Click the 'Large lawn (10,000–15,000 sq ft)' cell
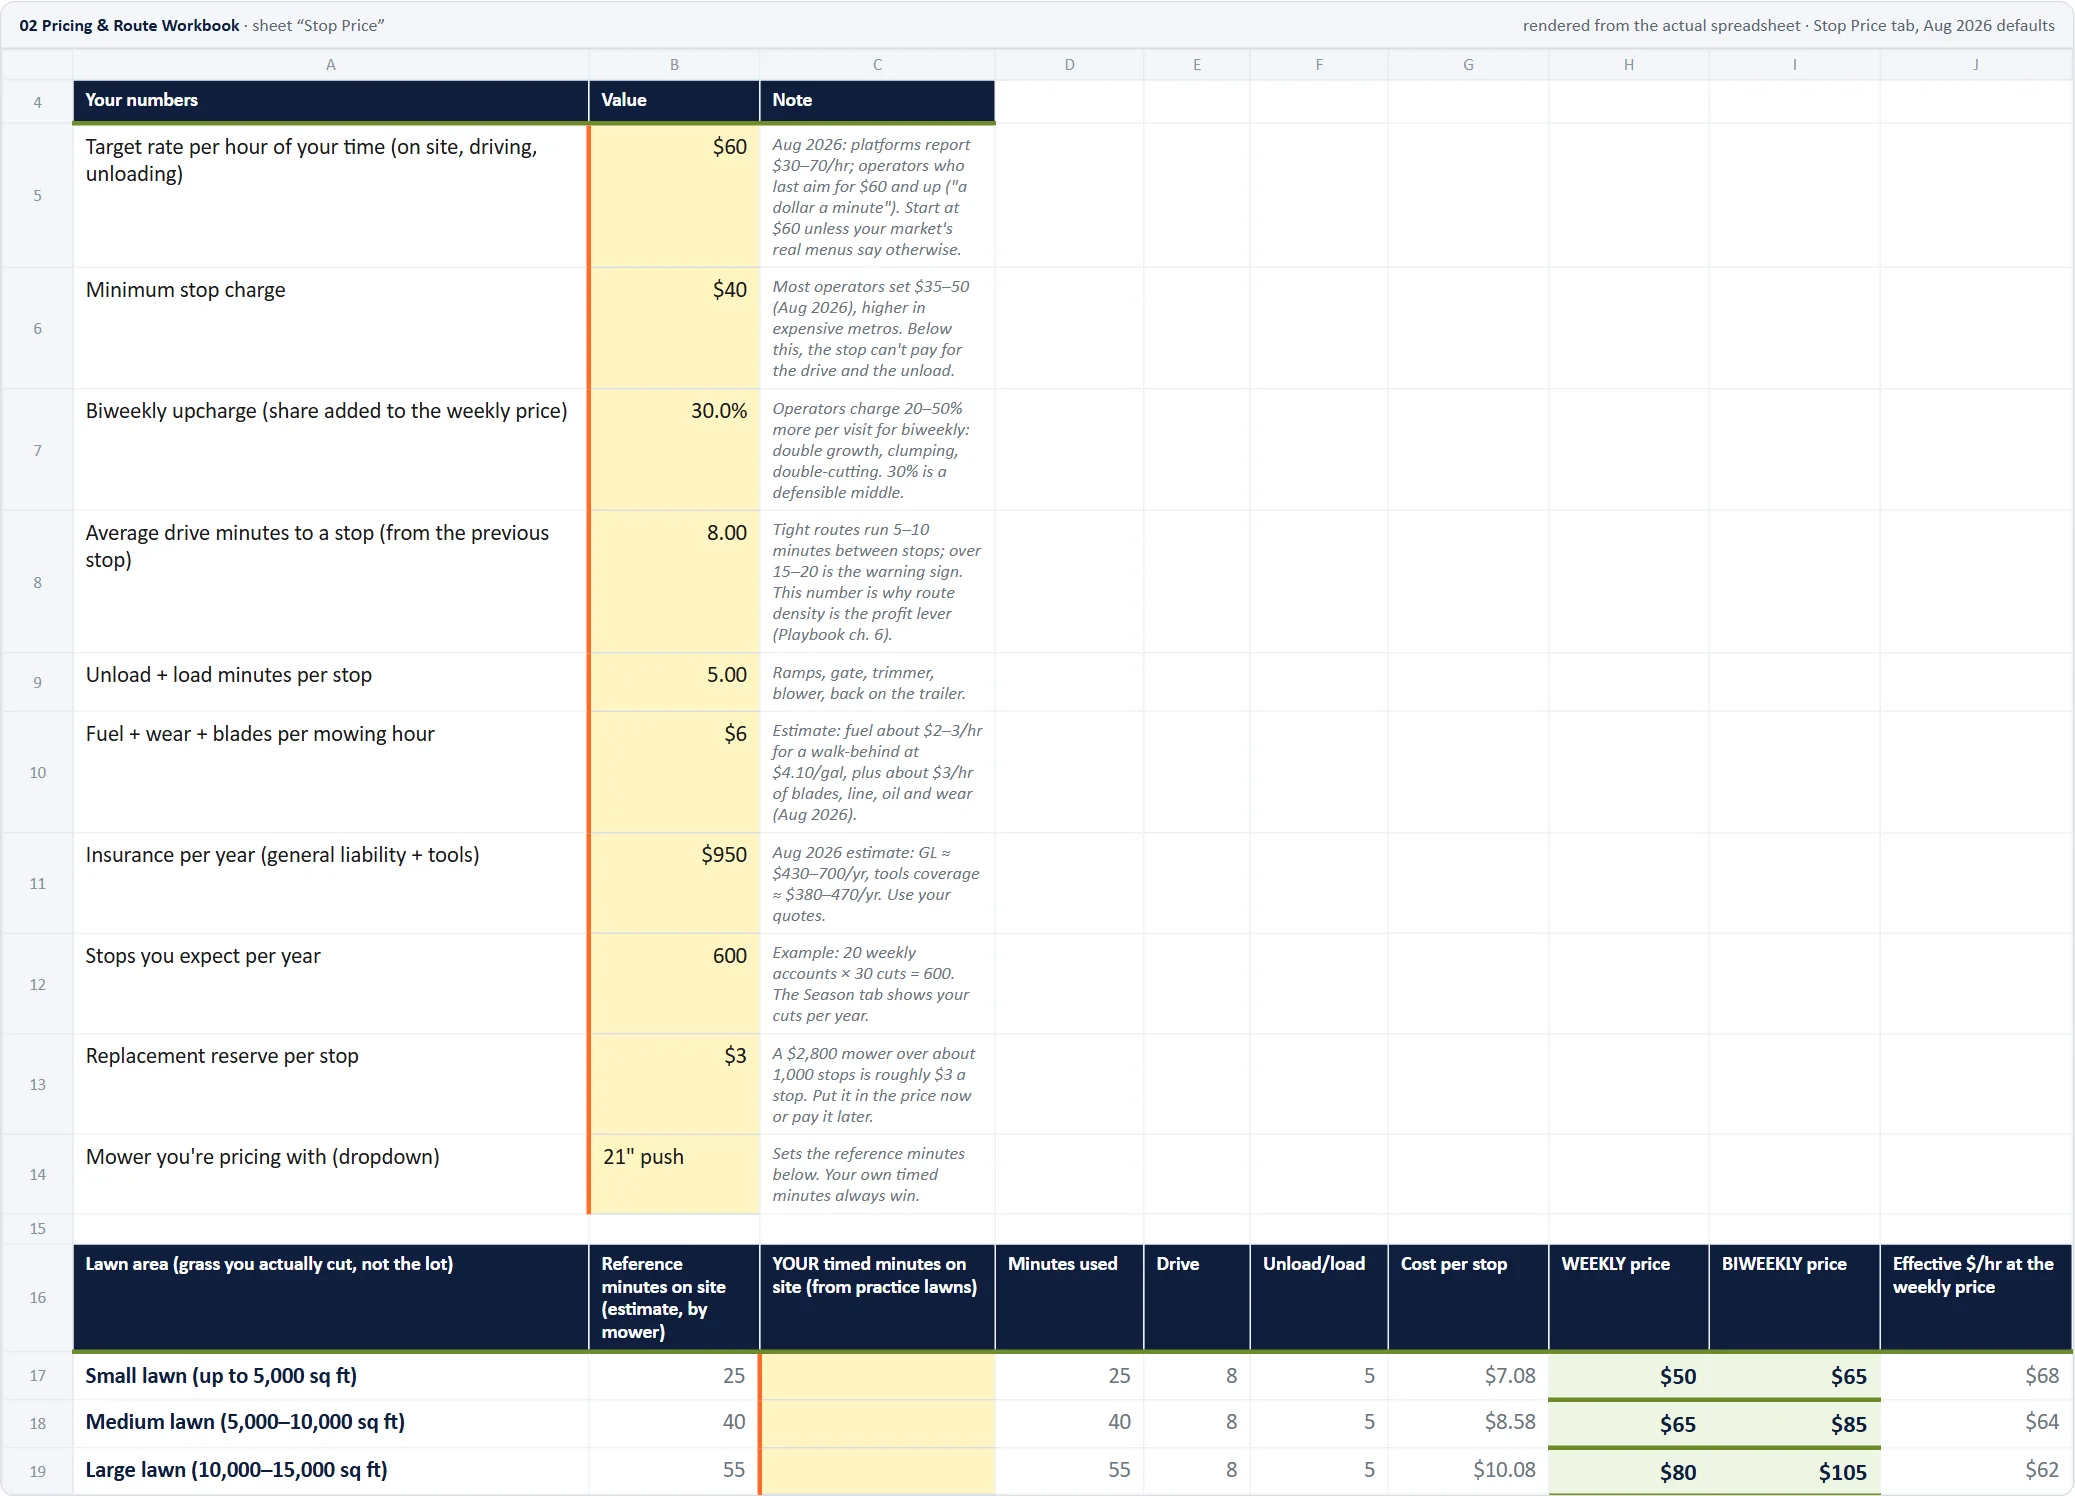The image size is (2075, 1496). click(331, 1471)
